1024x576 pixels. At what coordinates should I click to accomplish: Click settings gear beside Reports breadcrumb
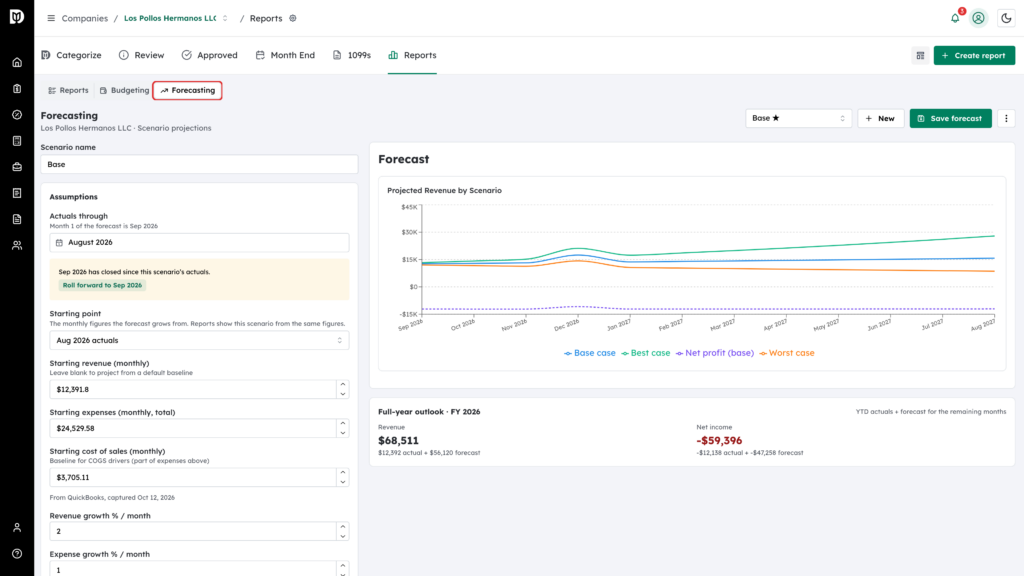coord(293,18)
